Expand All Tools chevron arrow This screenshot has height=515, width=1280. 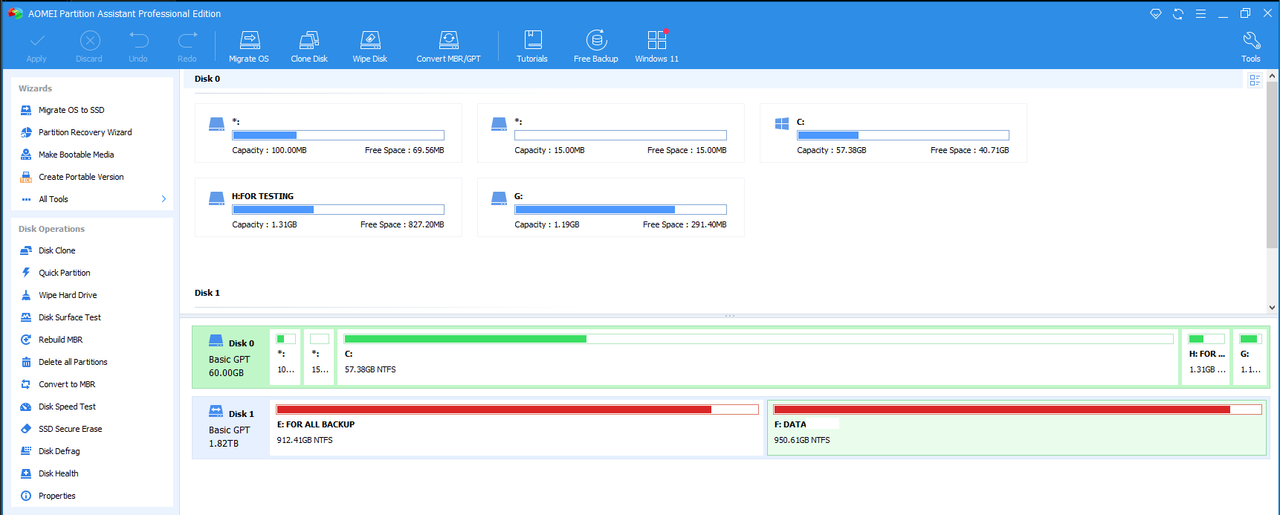pyautogui.click(x=163, y=199)
